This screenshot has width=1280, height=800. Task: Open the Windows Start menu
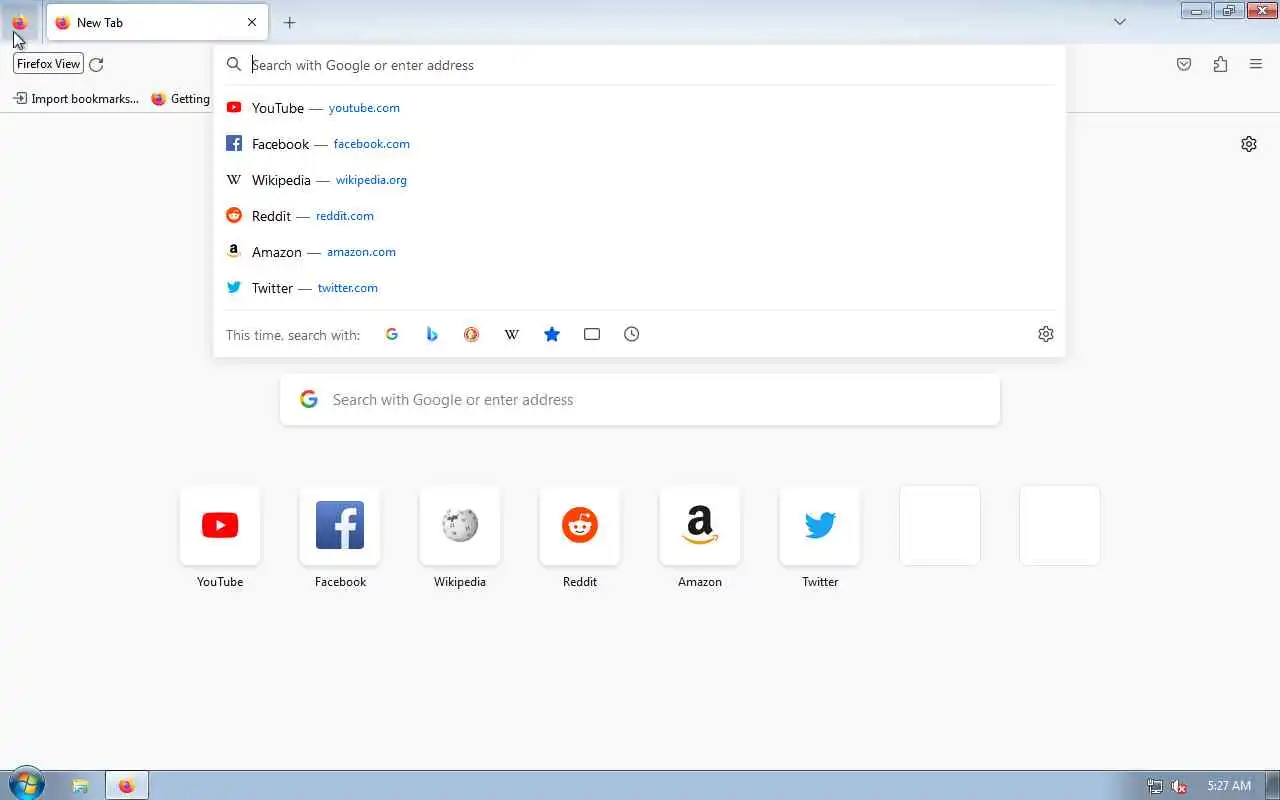26,785
